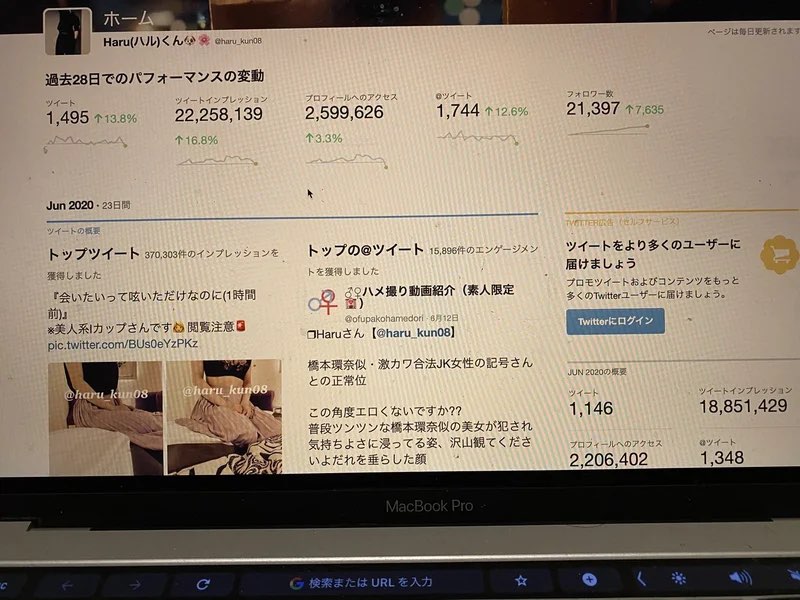This screenshot has width=800, height=600.
Task: Tap the Touch Bar volume speaker icon
Action: [740, 577]
